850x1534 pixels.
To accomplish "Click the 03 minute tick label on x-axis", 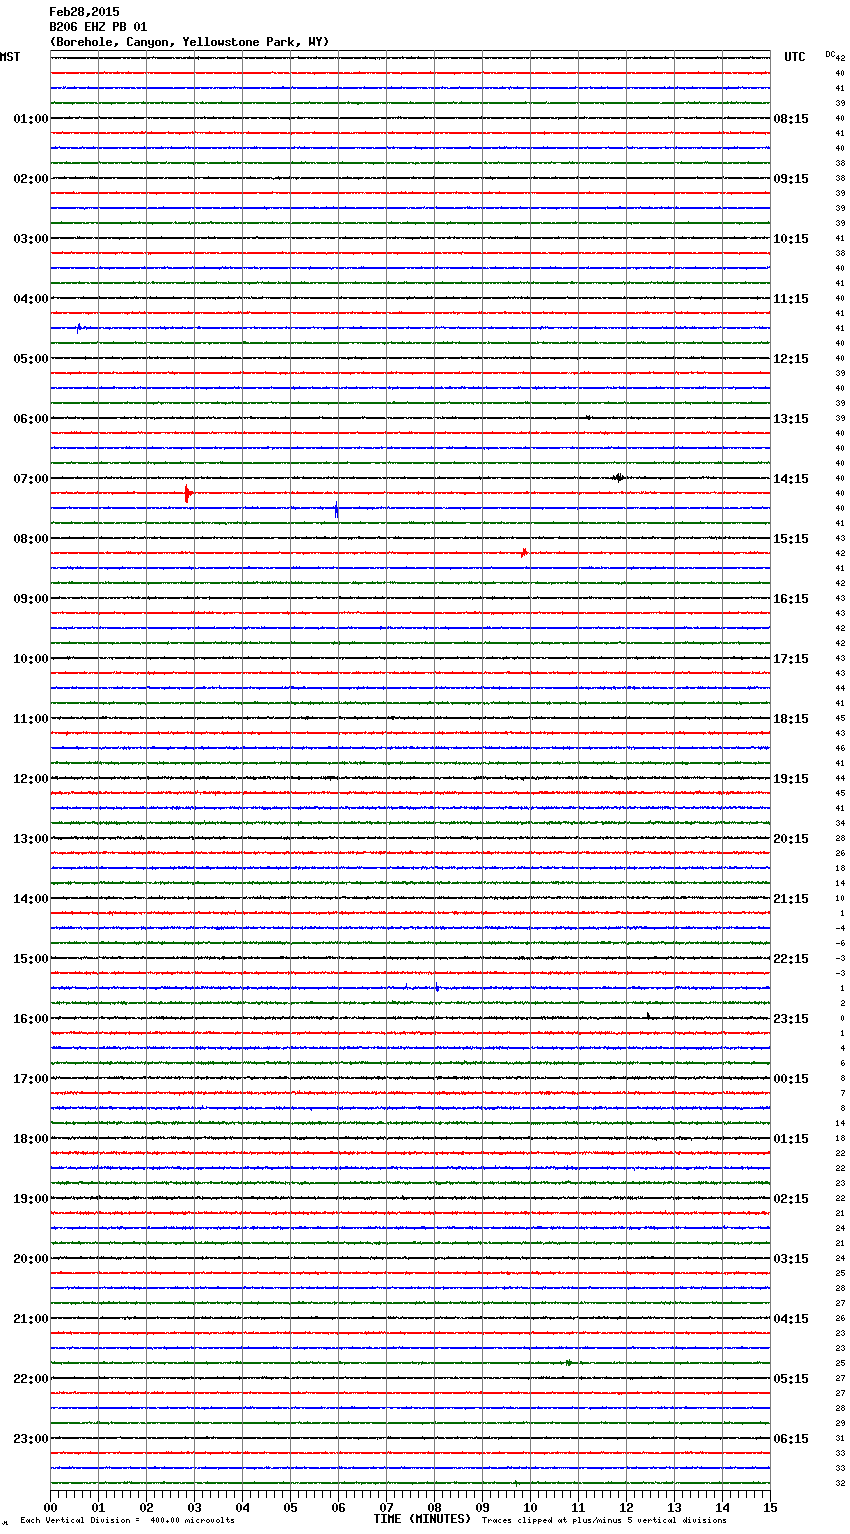I will pyautogui.click(x=194, y=1508).
